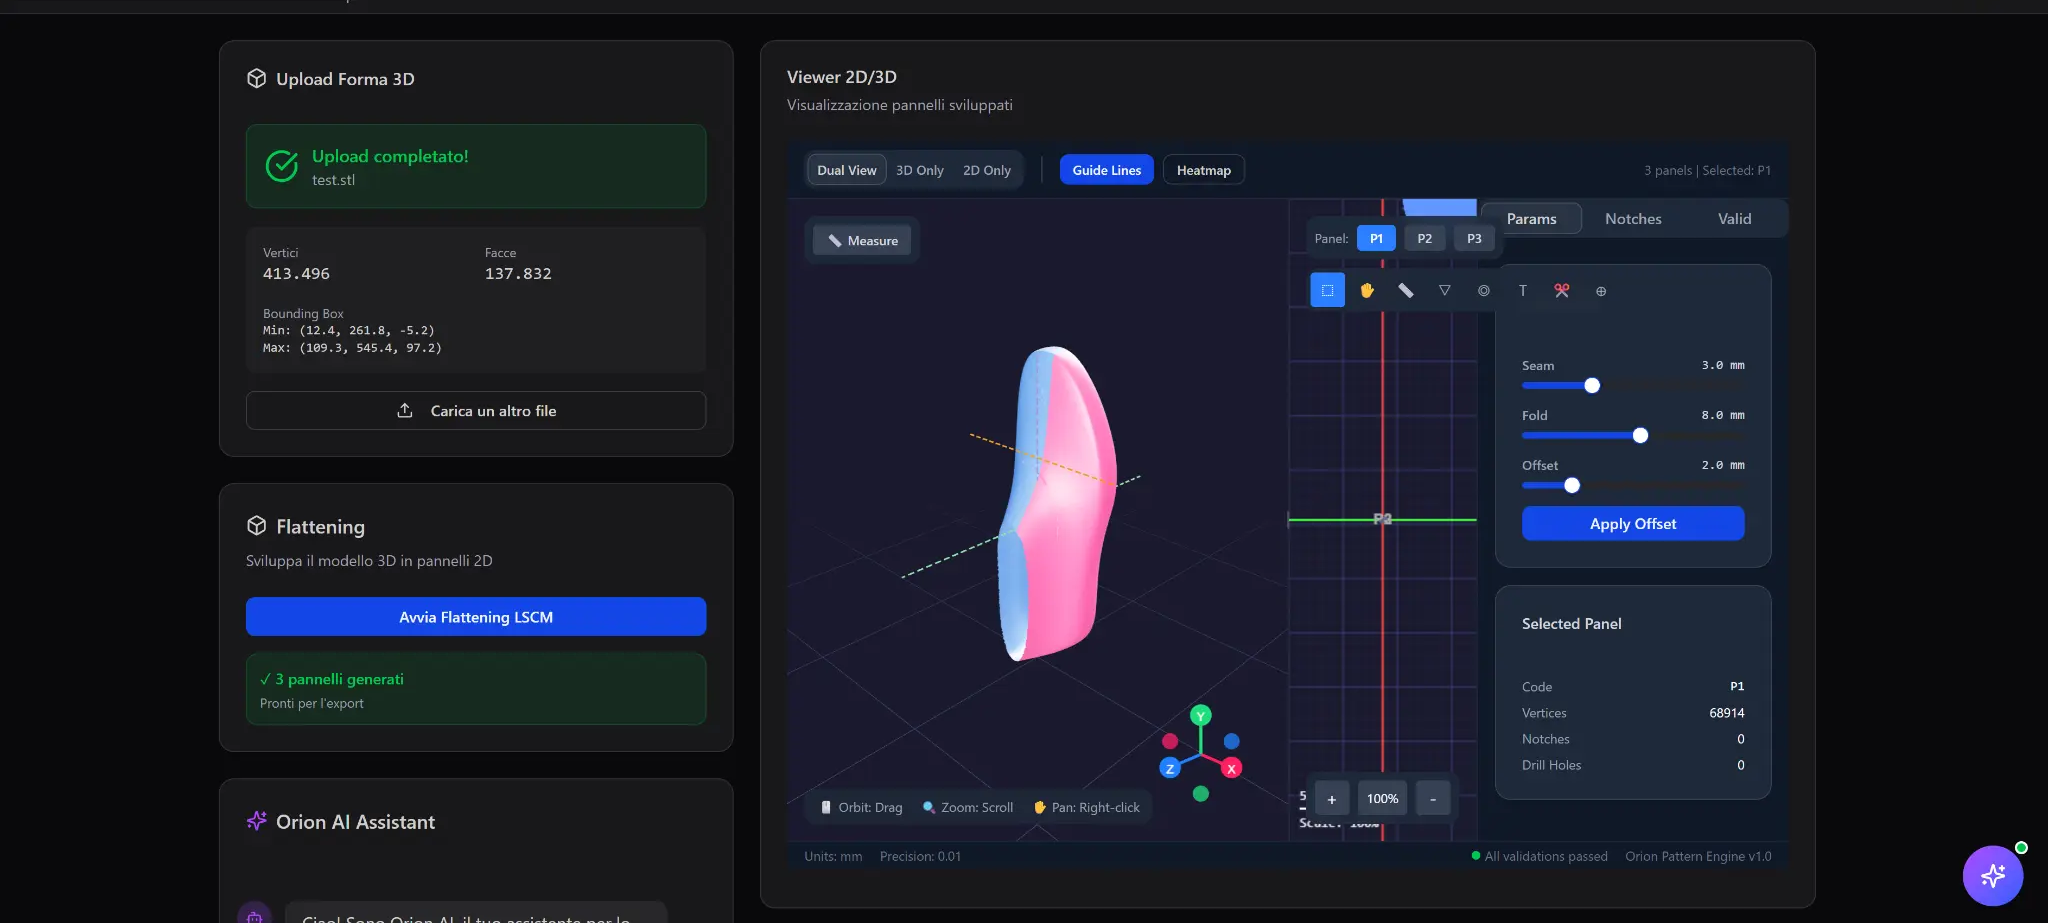This screenshot has height=923, width=2048.
Task: Click the crosshair circle tool
Action: [x=1600, y=291]
